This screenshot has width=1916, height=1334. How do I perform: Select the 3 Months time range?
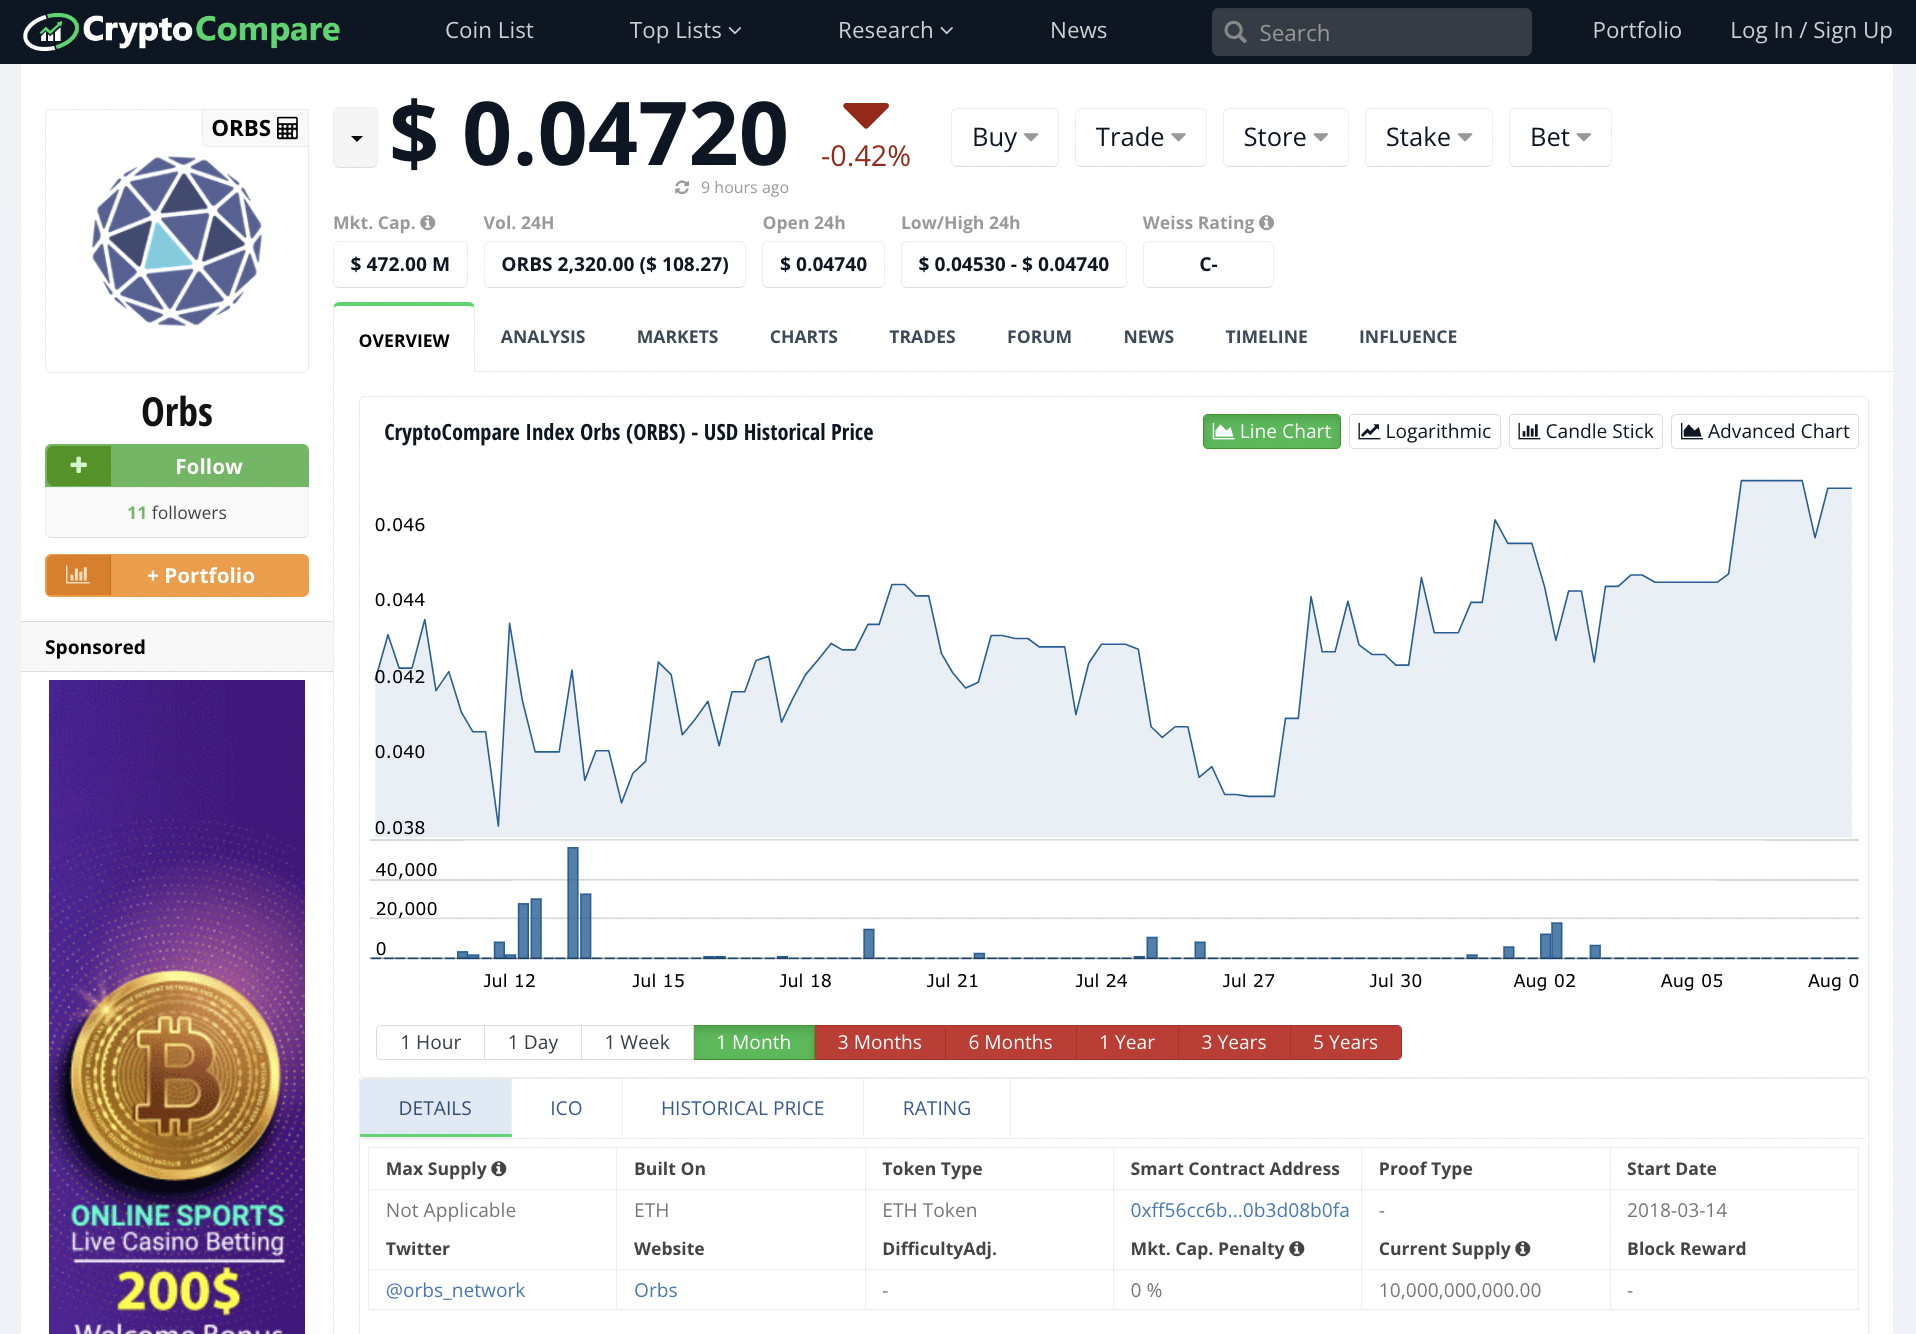coord(879,1042)
